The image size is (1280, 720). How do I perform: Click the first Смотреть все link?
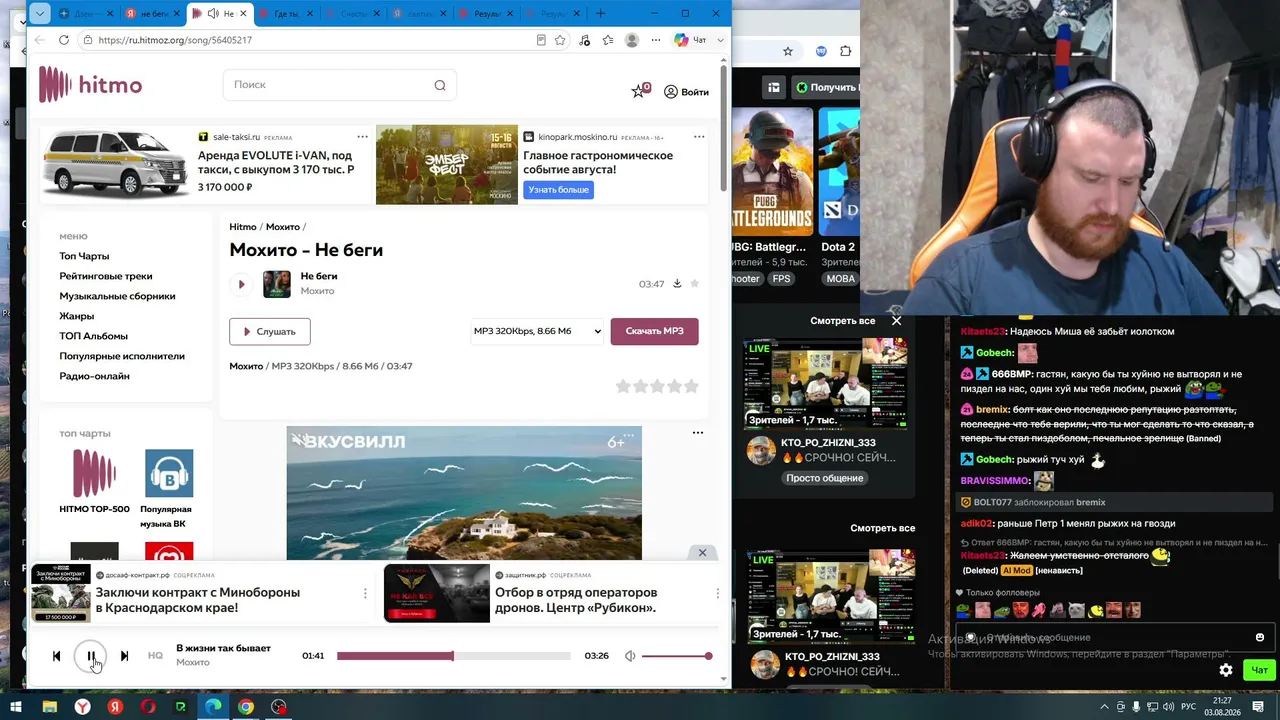tap(842, 321)
